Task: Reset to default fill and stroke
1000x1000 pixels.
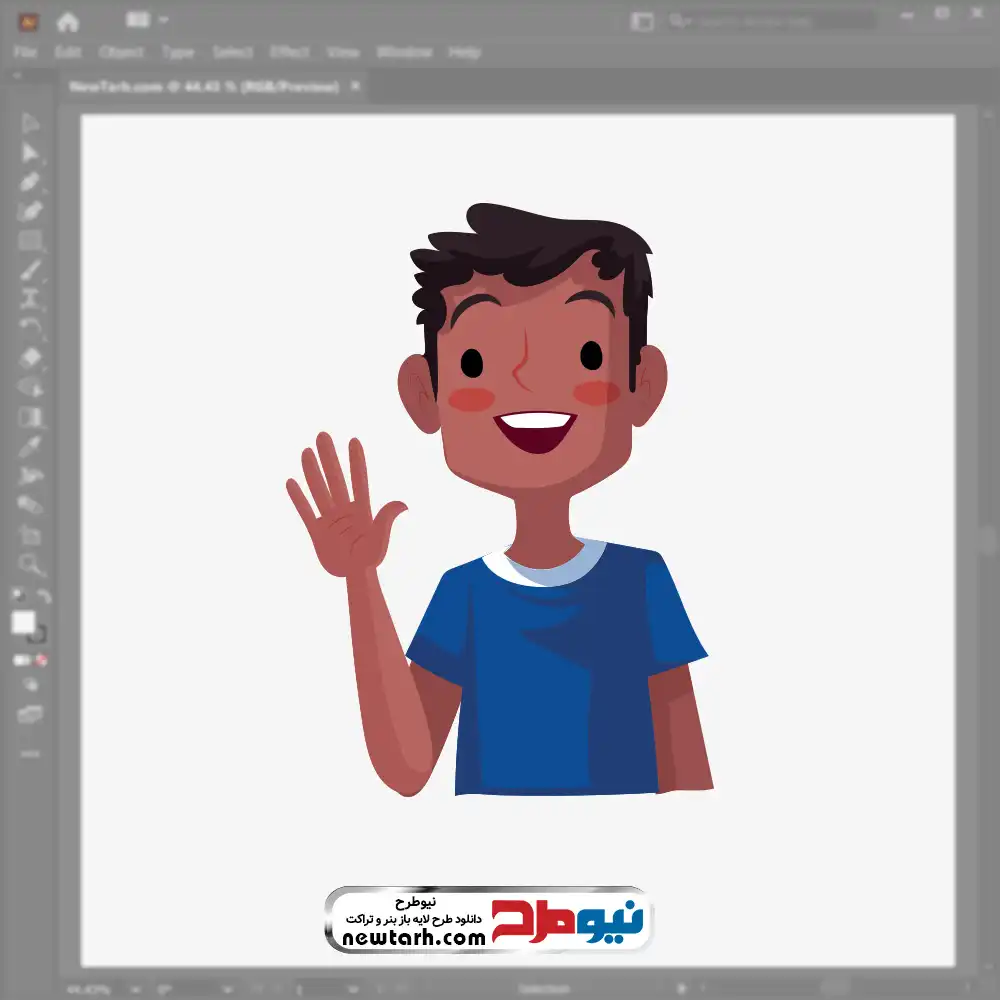Action: pyautogui.click(x=17, y=597)
